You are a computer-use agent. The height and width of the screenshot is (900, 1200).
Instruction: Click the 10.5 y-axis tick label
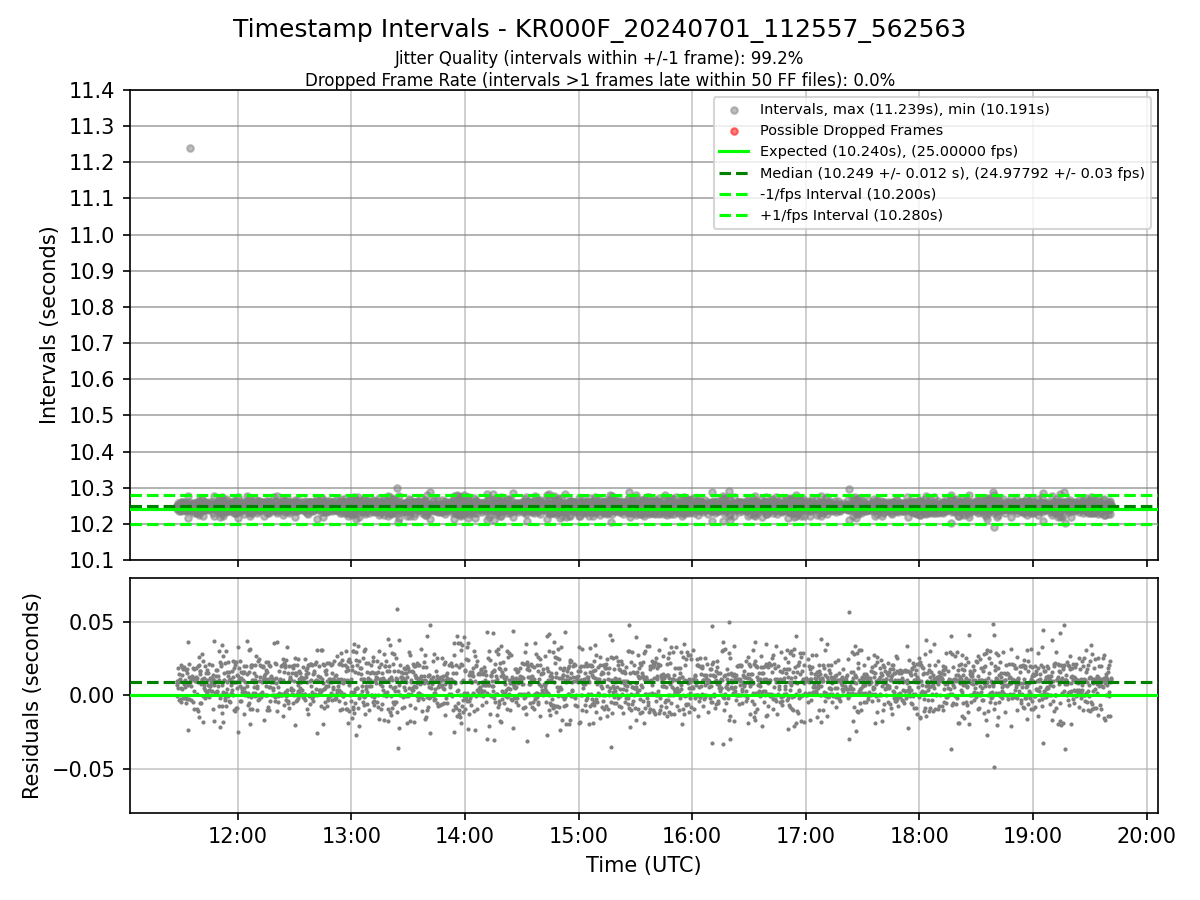coord(94,416)
